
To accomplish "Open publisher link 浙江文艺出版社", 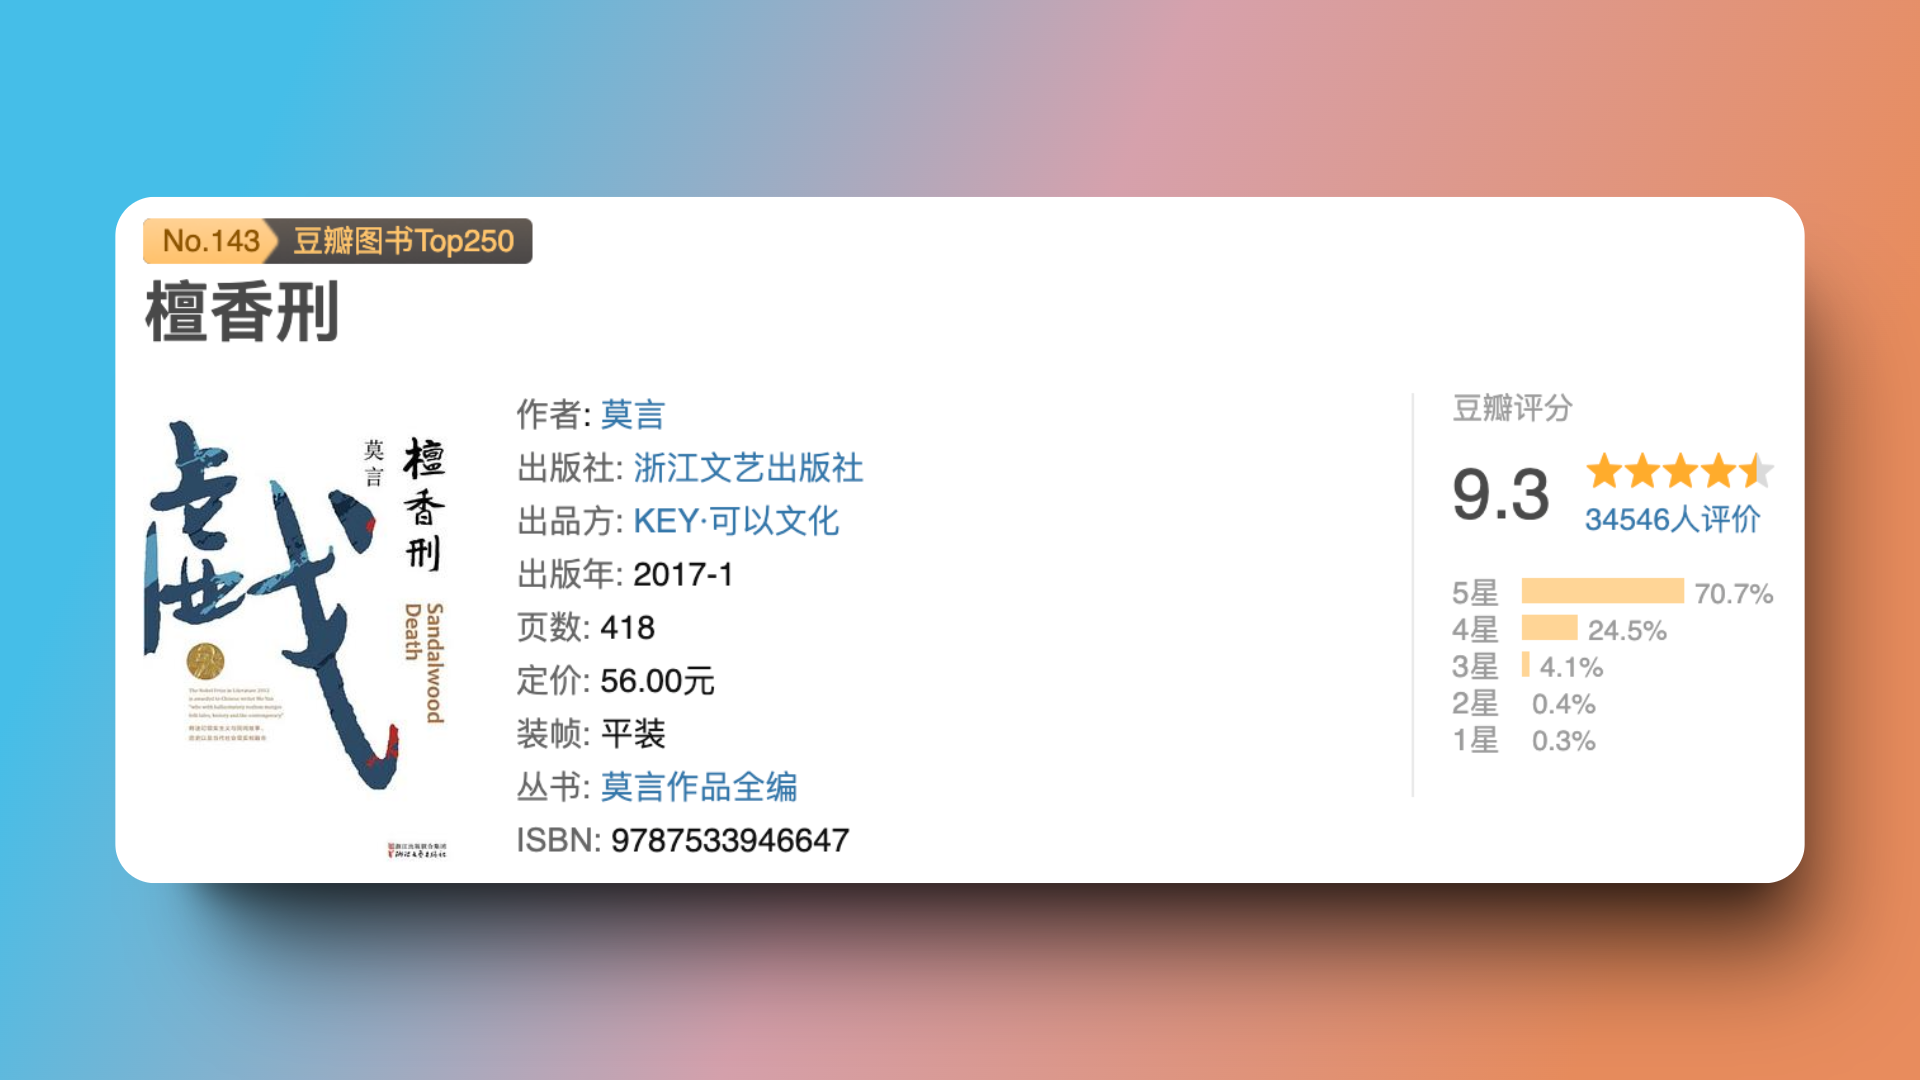I will coord(748,468).
